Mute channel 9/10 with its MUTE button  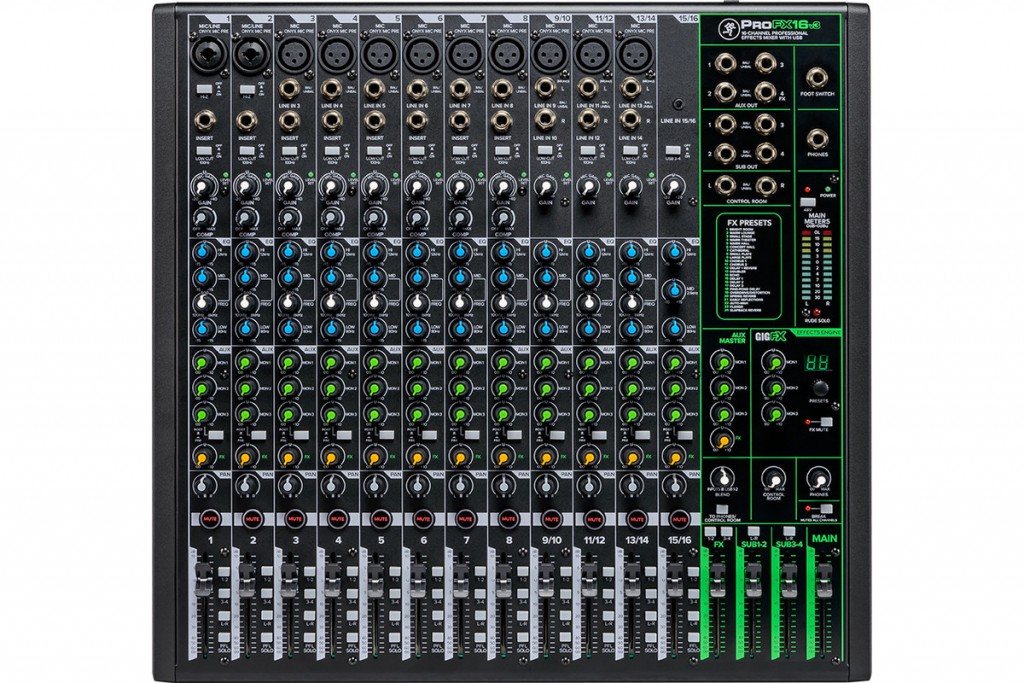(x=551, y=518)
